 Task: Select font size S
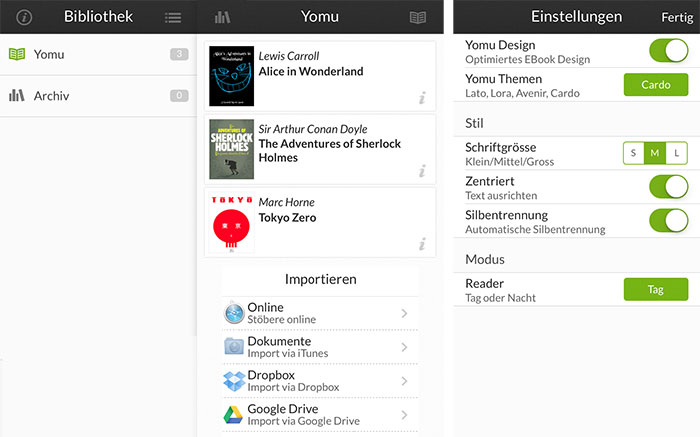[633, 153]
